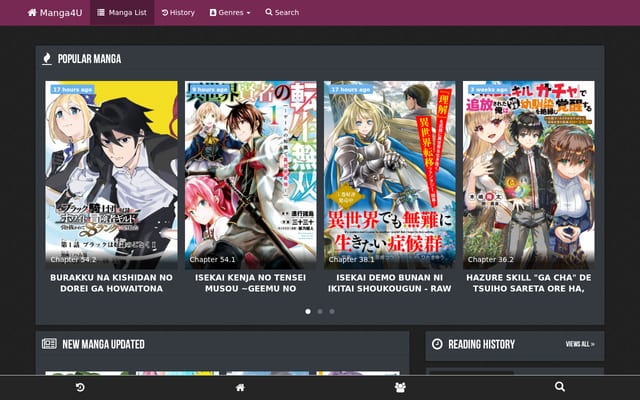Open Burakku na Kishidan cover thumbnail
Viewport: 640px width, 400px height.
tap(111, 175)
